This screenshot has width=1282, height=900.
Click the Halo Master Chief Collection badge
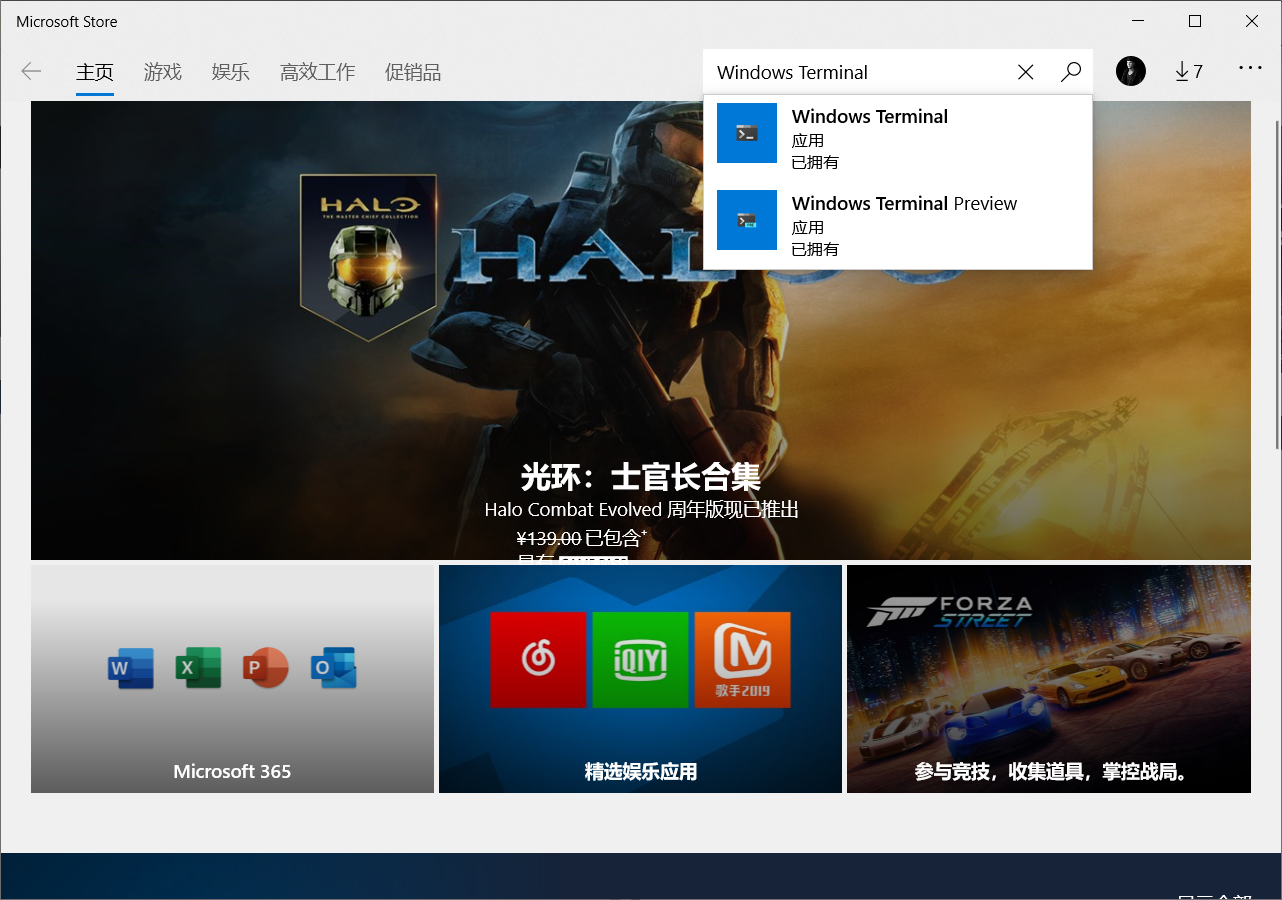(369, 257)
